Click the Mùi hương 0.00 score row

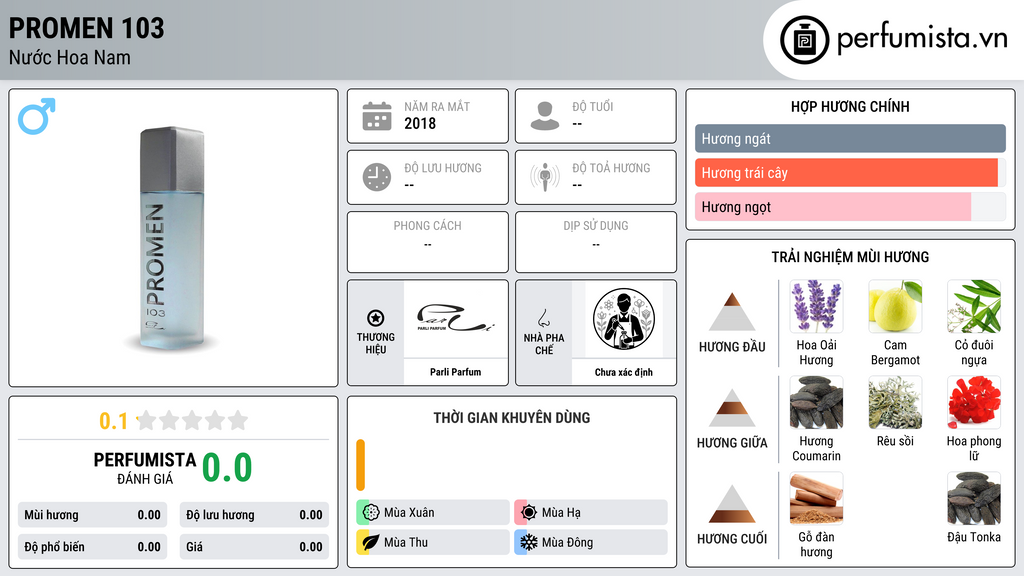click(x=93, y=515)
